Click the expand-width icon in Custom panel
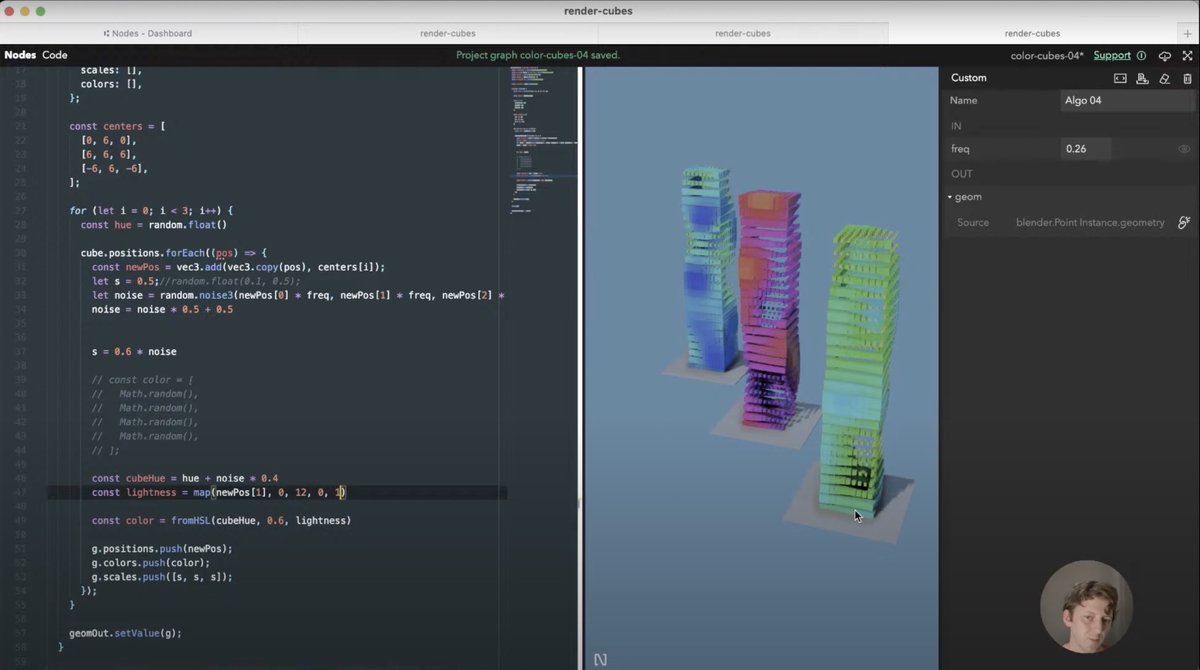Screen dimensions: 1200x670 pos(1120,78)
